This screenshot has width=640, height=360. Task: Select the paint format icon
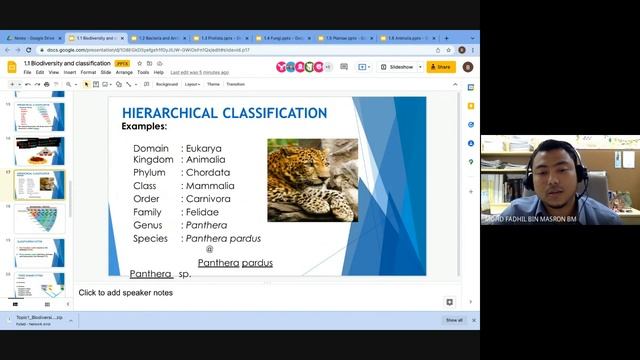tap(56, 84)
